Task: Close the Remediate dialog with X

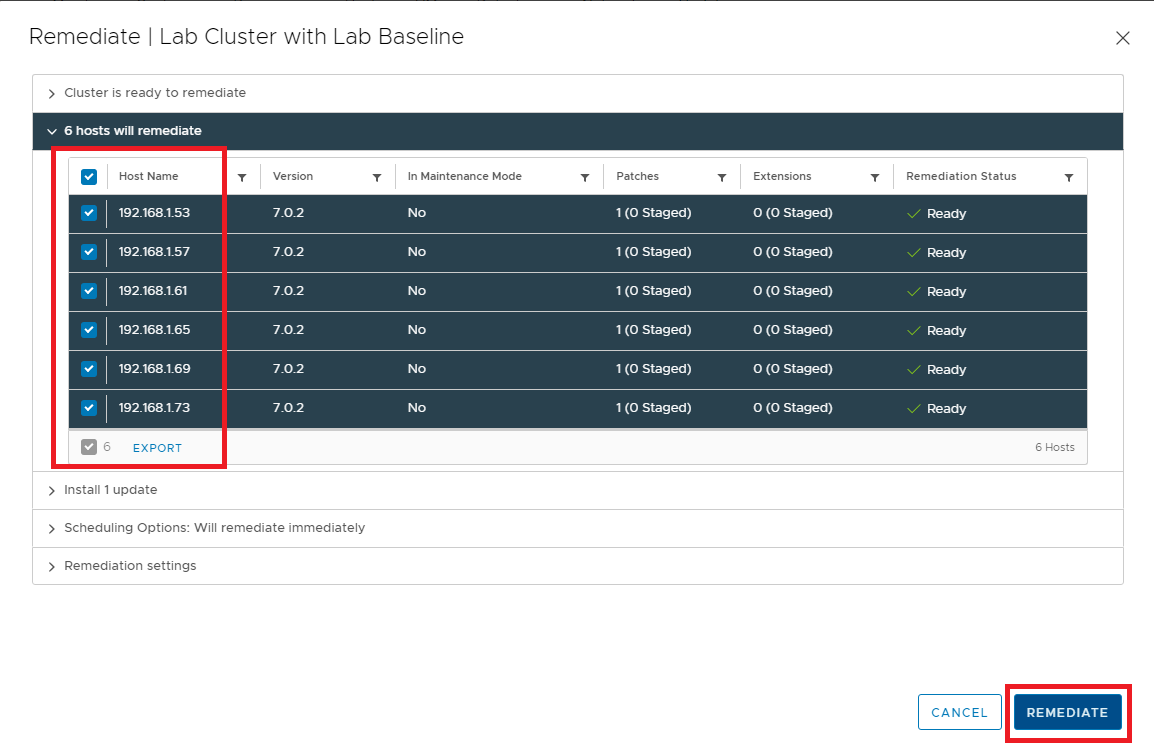Action: click(x=1122, y=38)
